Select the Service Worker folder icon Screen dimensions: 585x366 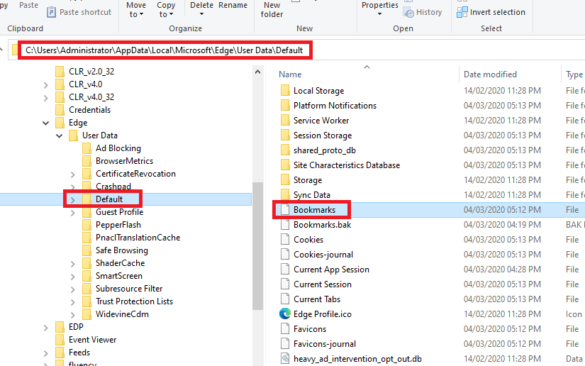pyautogui.click(x=285, y=120)
